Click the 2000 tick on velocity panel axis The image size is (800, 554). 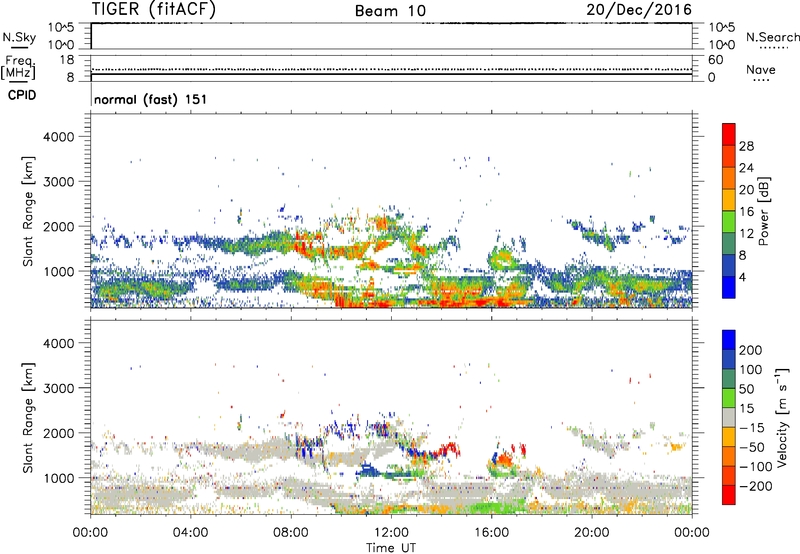click(x=58, y=433)
